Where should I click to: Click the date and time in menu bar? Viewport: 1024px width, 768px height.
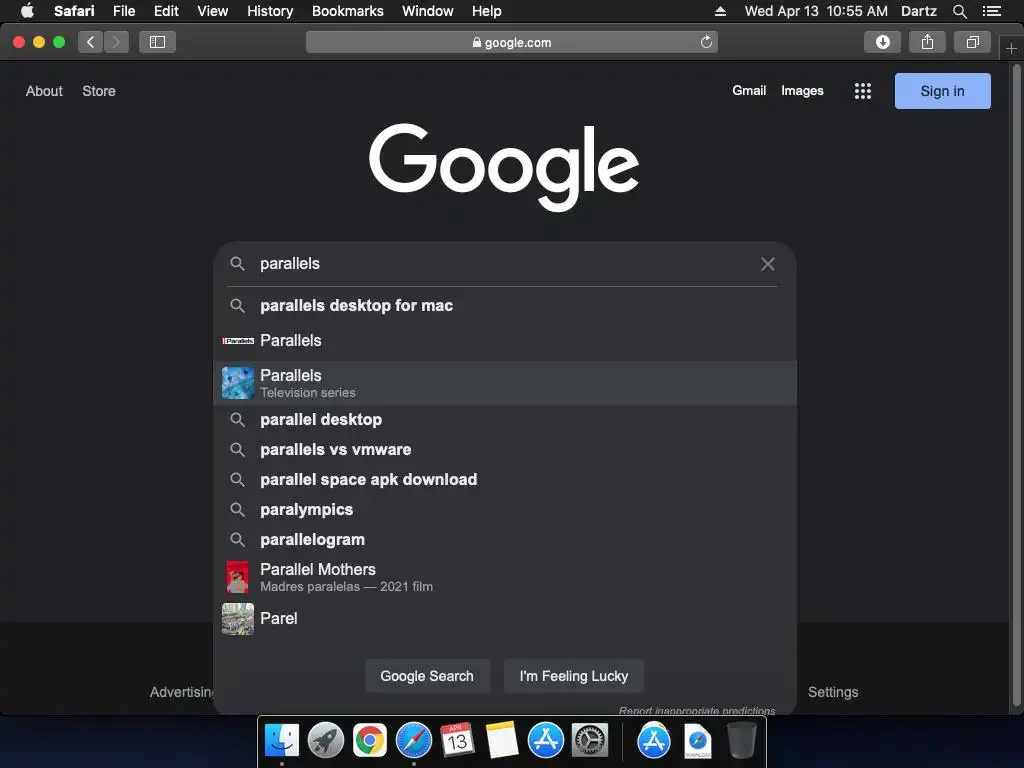click(816, 11)
